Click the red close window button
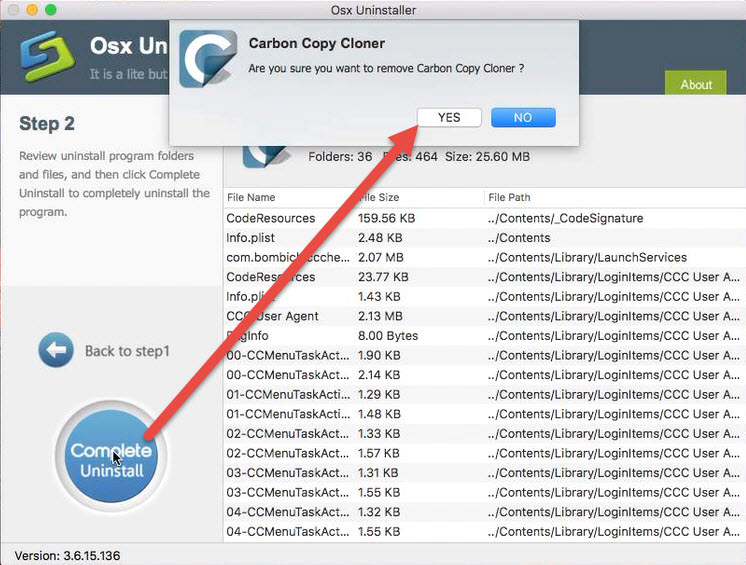The image size is (746, 565). (13, 10)
